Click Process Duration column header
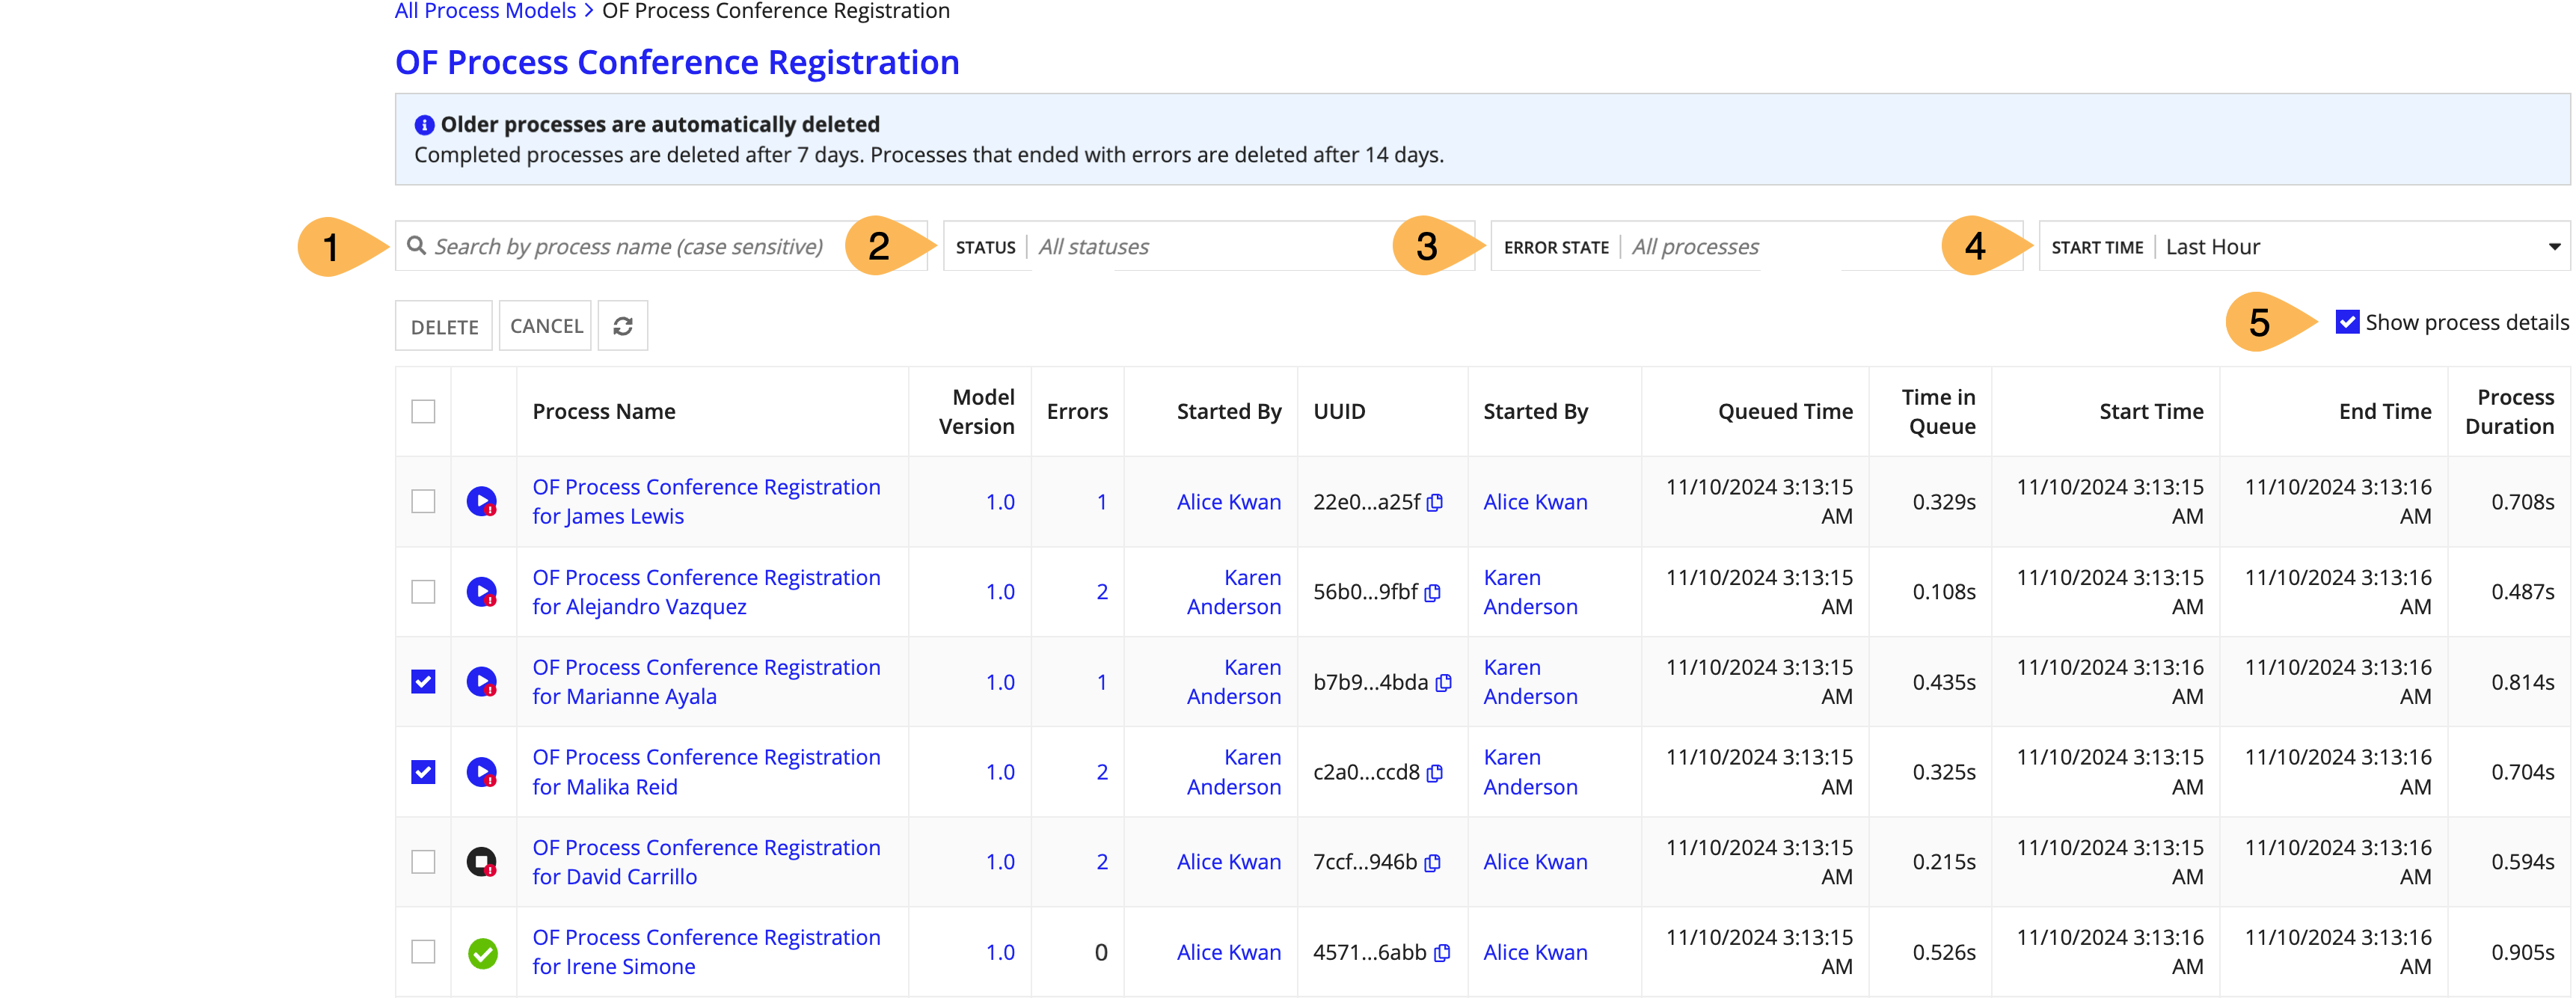2576x998 pixels. (x=2509, y=411)
